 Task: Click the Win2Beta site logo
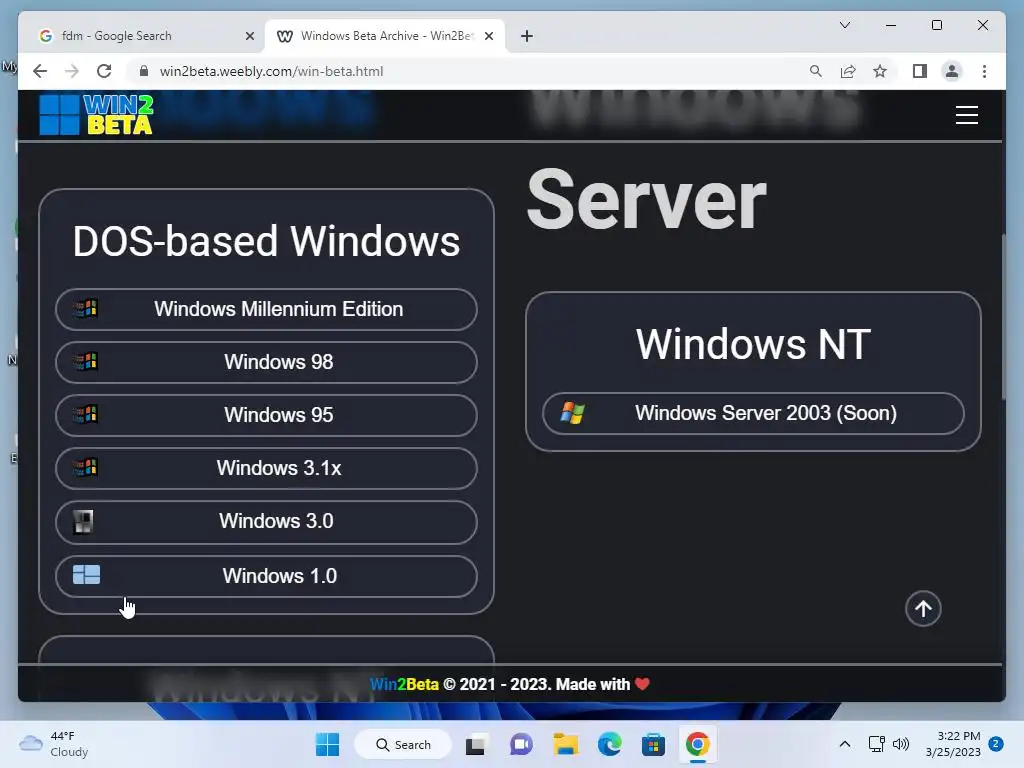pyautogui.click(x=97, y=115)
